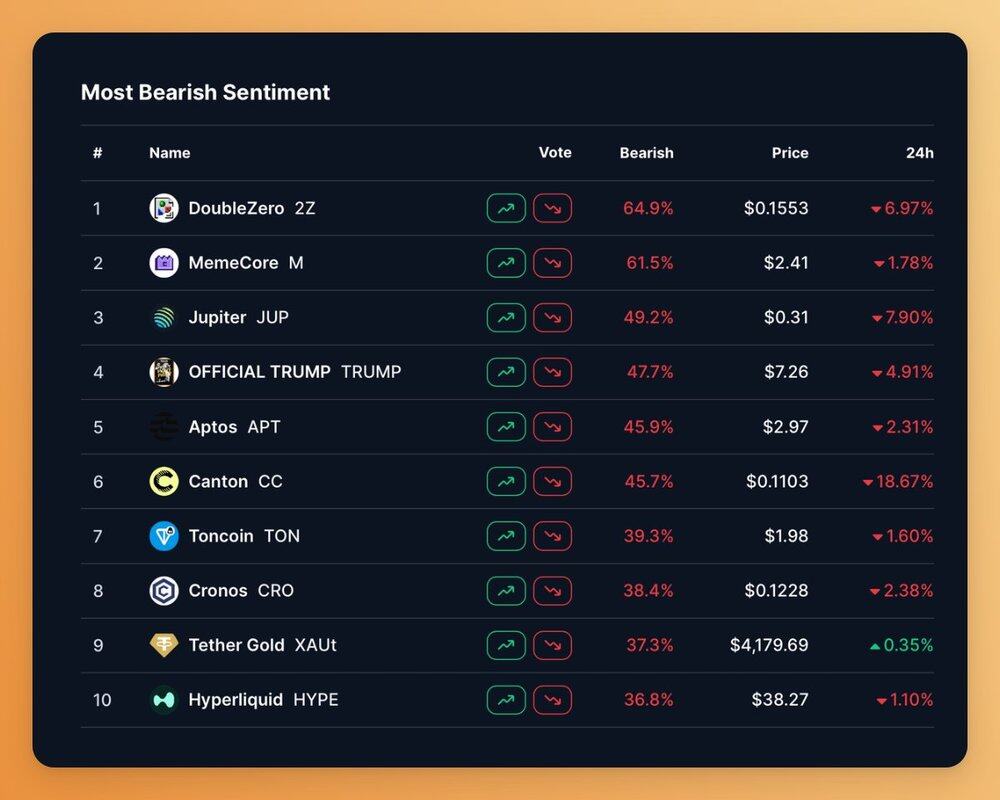Click the Tether Gold coin icon
Image resolution: width=1000 pixels, height=800 pixels.
pos(164,645)
